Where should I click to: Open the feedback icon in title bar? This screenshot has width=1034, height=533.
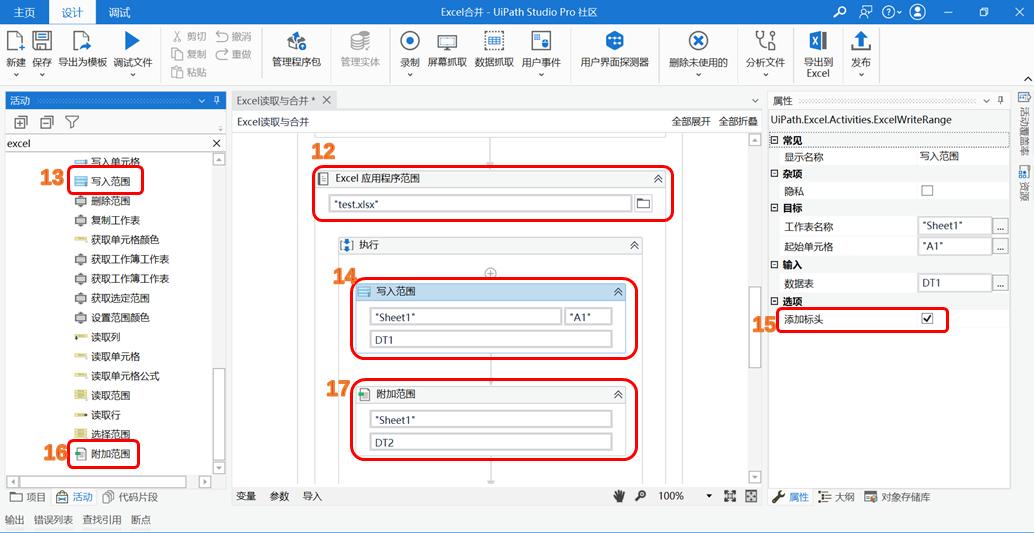click(x=866, y=12)
